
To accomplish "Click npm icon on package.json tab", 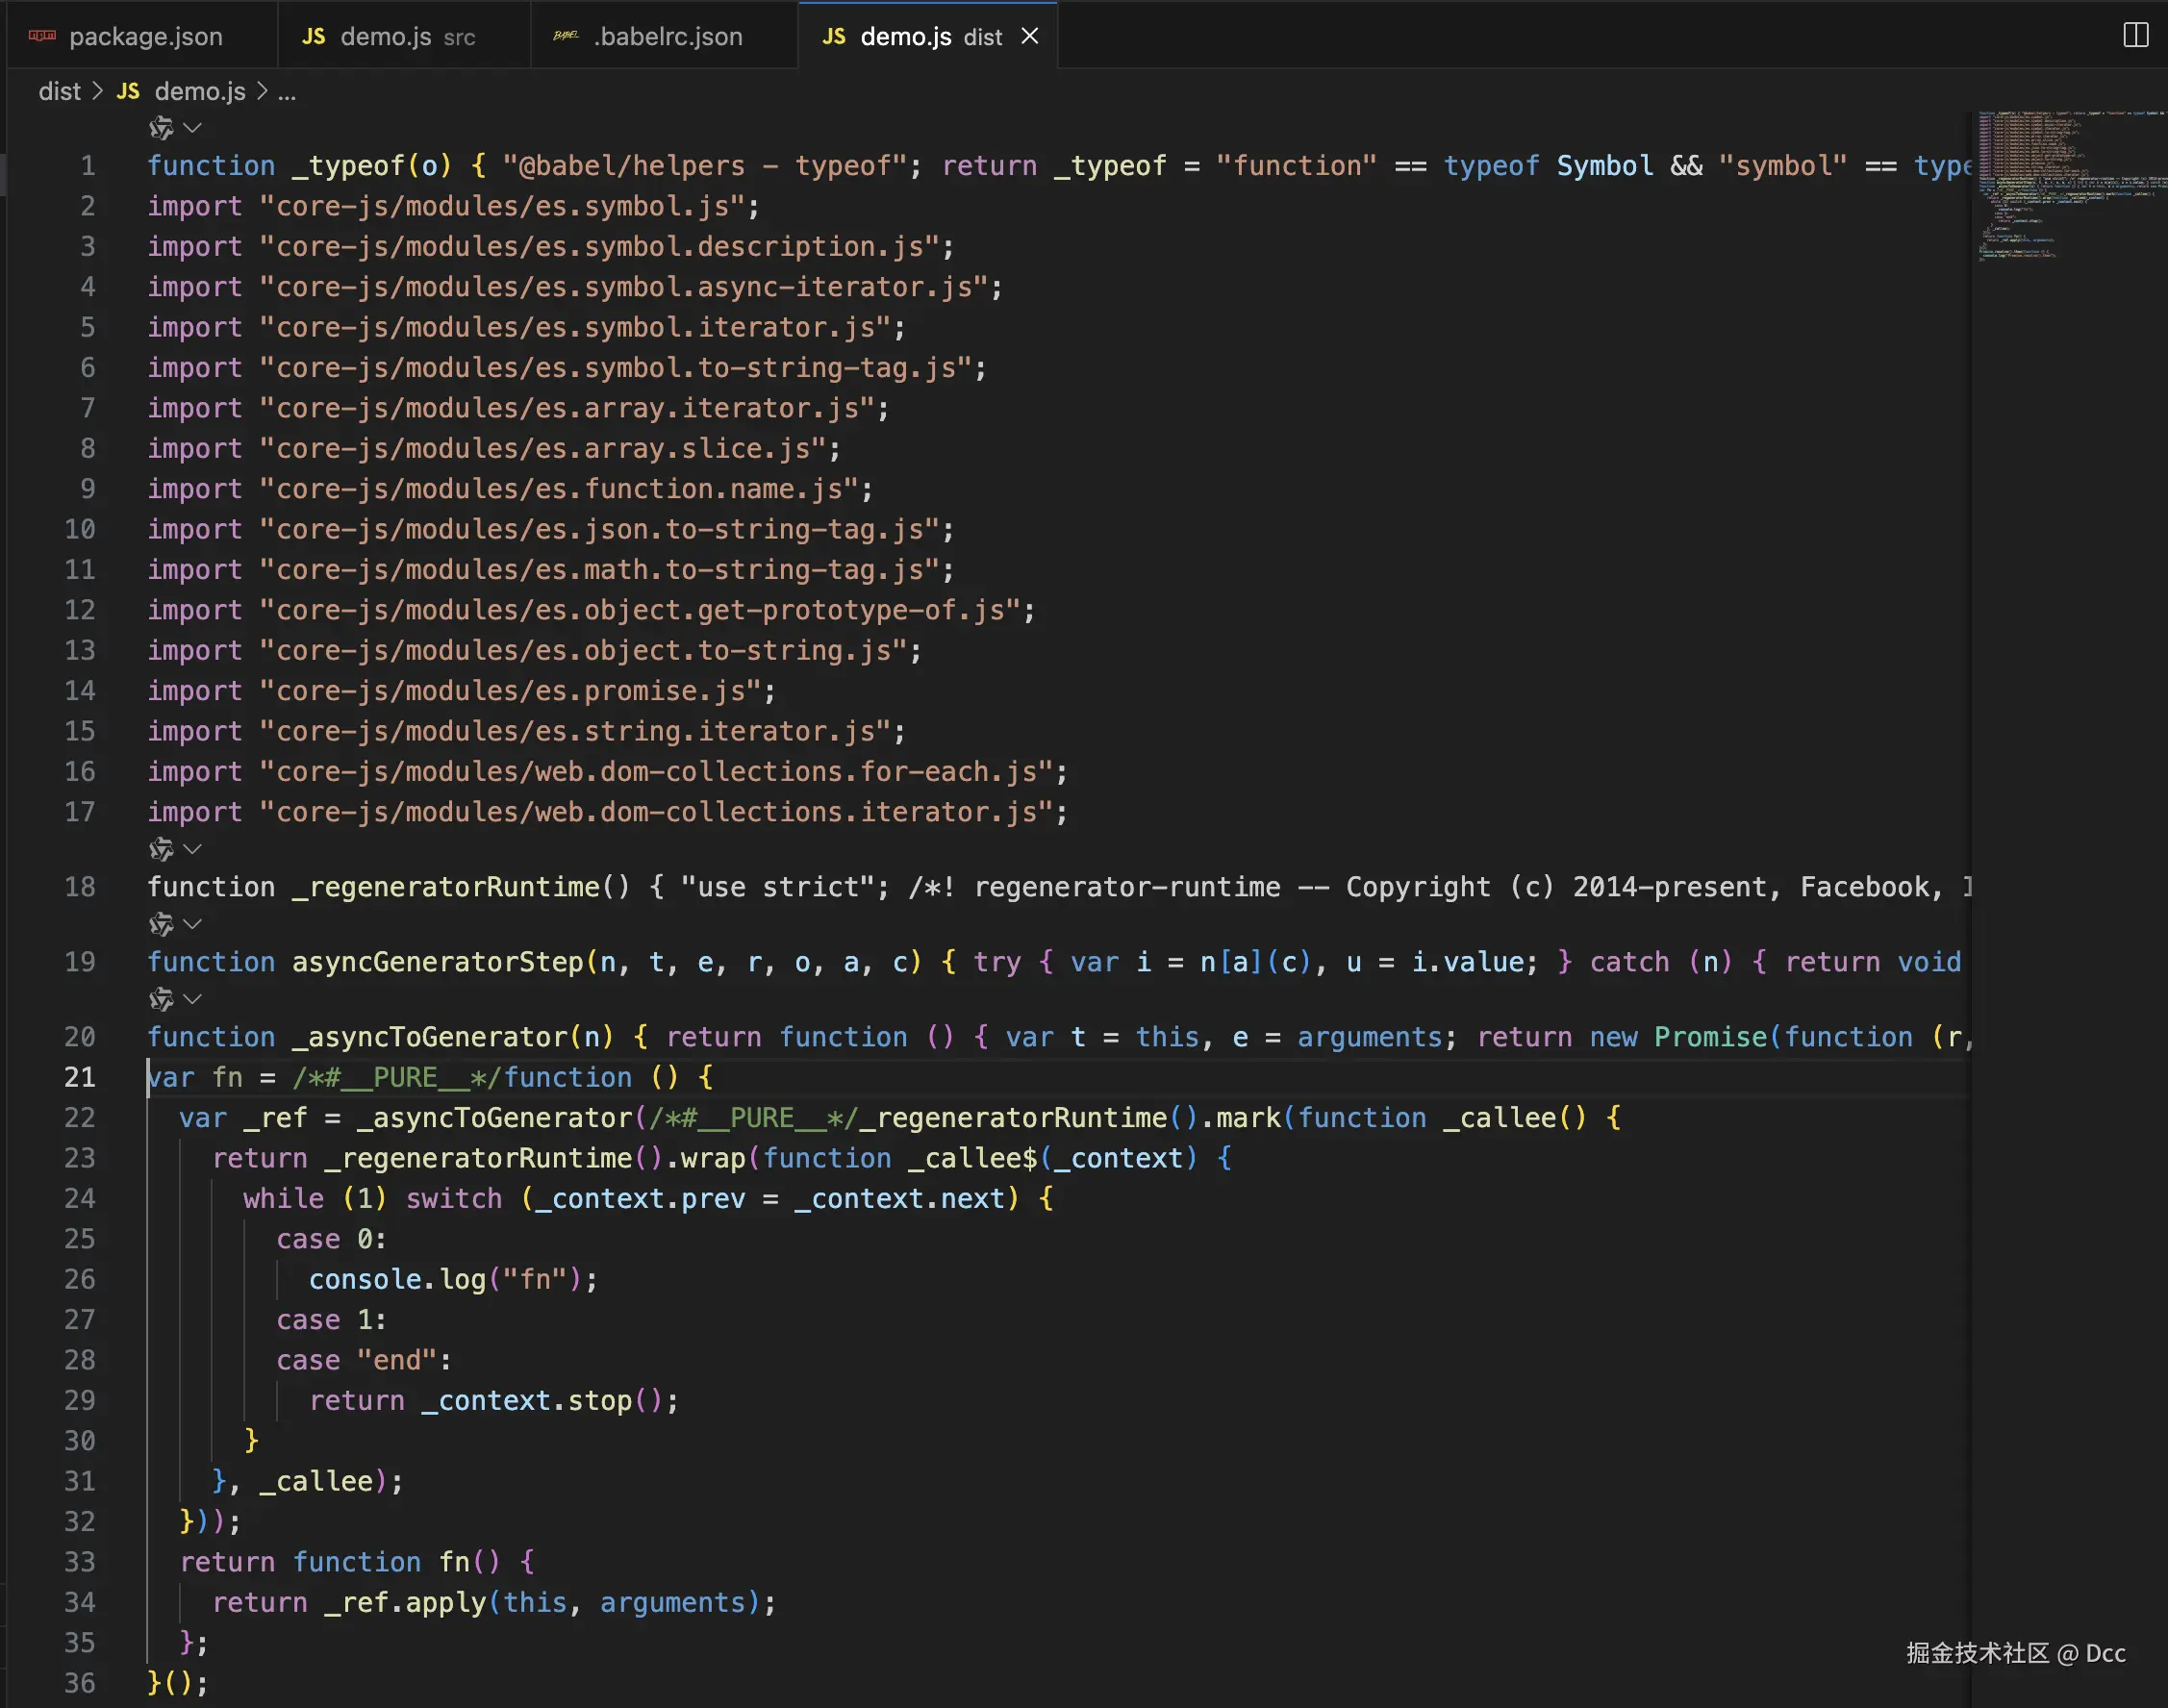I will click(42, 36).
